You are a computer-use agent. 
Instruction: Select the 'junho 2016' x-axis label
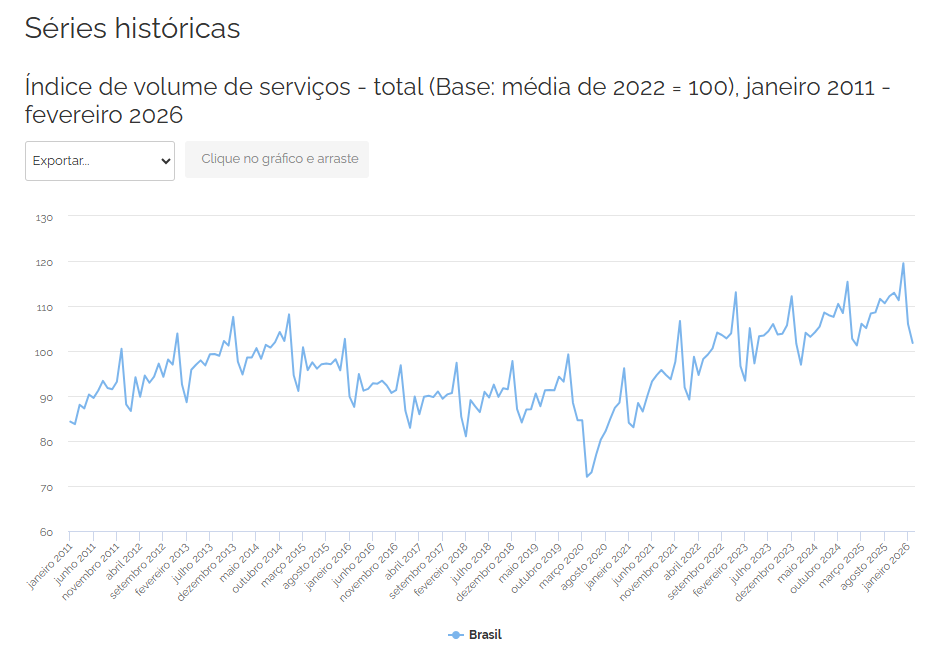(355, 564)
